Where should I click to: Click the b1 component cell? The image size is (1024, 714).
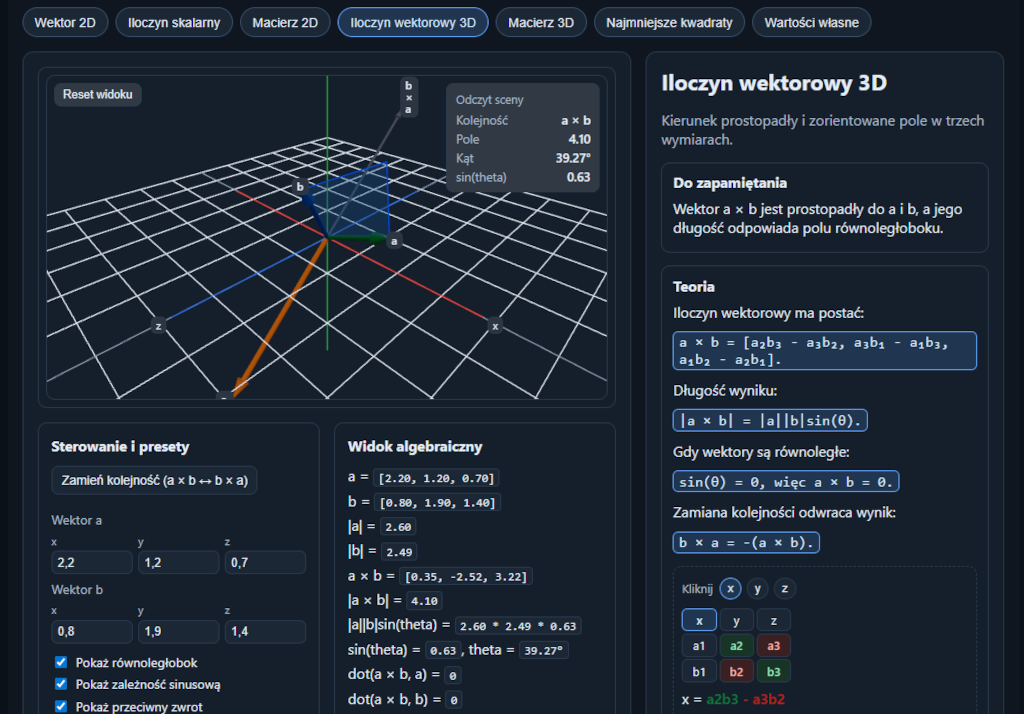tap(699, 672)
